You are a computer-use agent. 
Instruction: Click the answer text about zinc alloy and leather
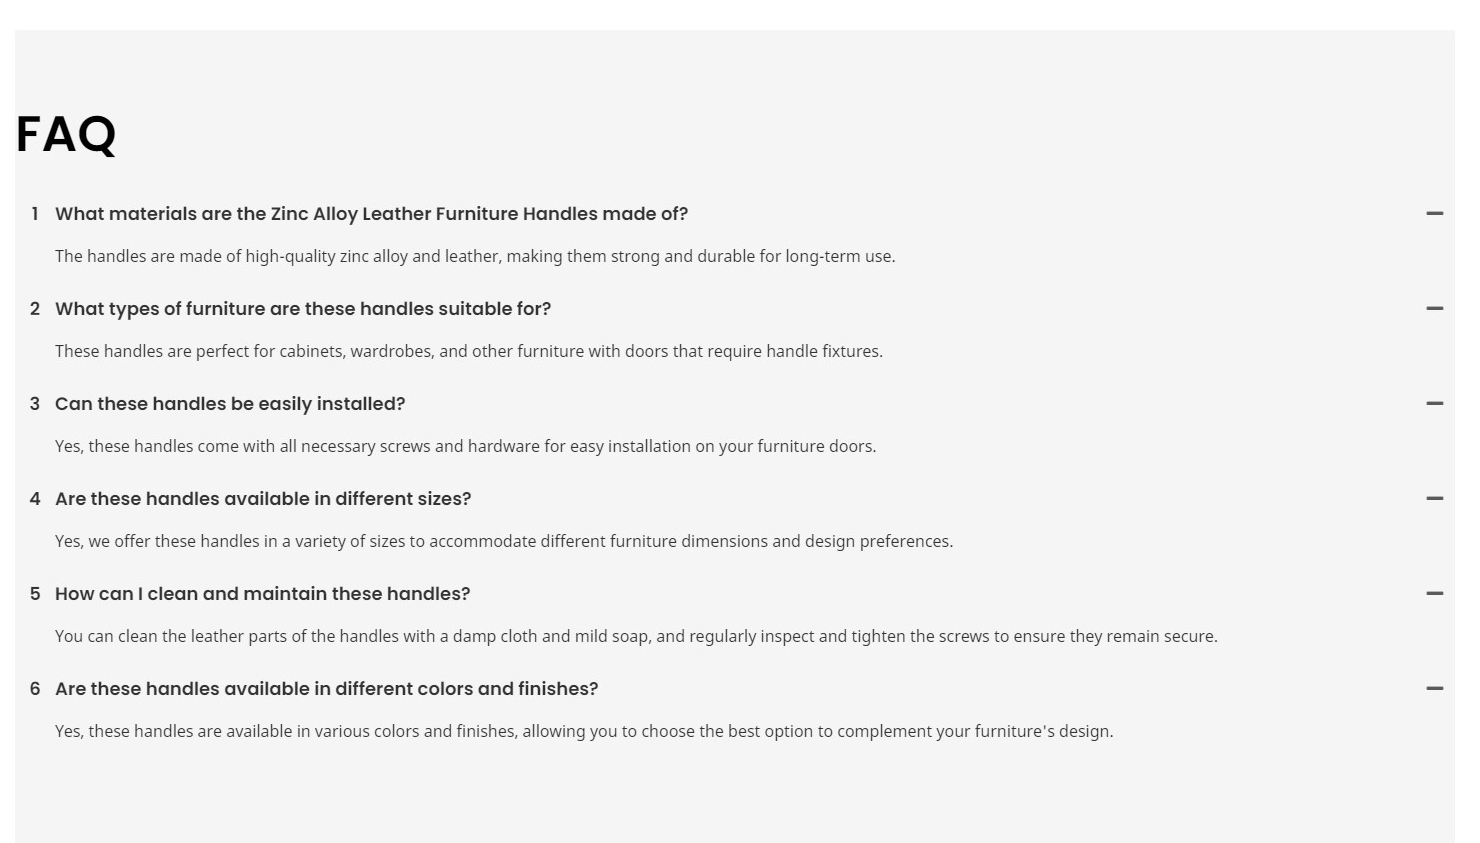point(475,256)
